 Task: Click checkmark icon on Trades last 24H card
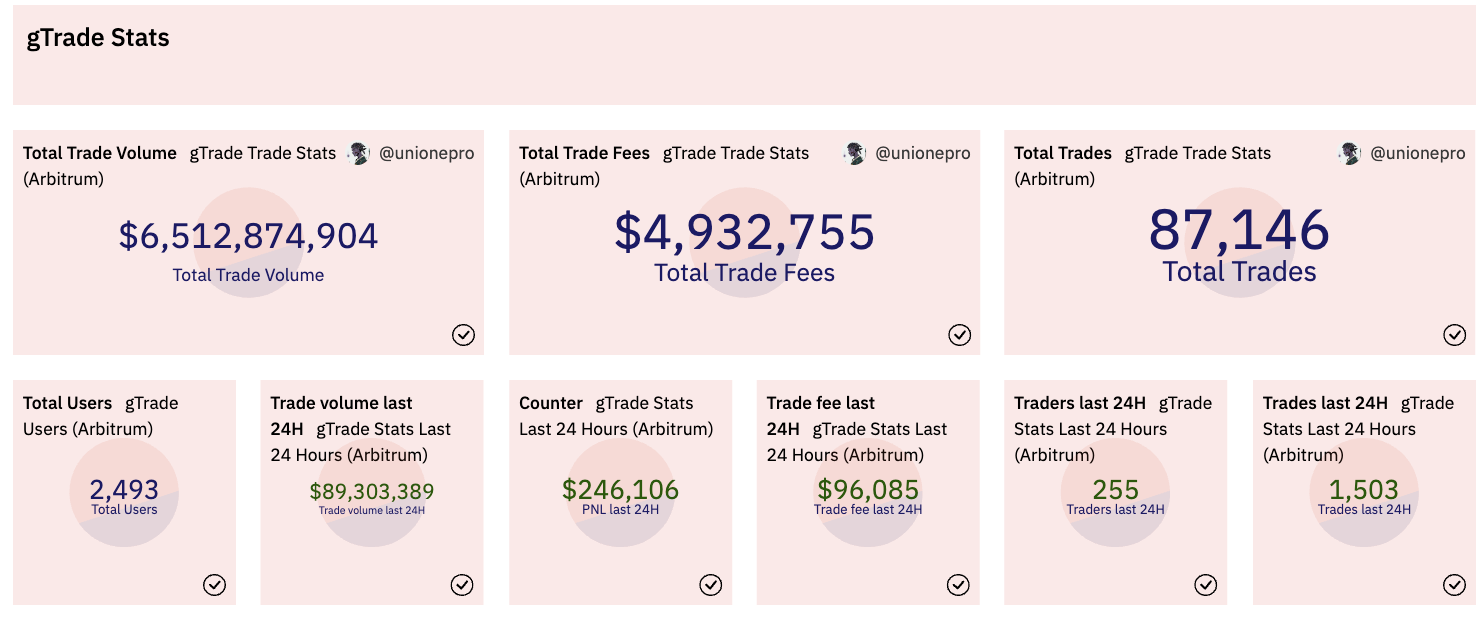1454,585
